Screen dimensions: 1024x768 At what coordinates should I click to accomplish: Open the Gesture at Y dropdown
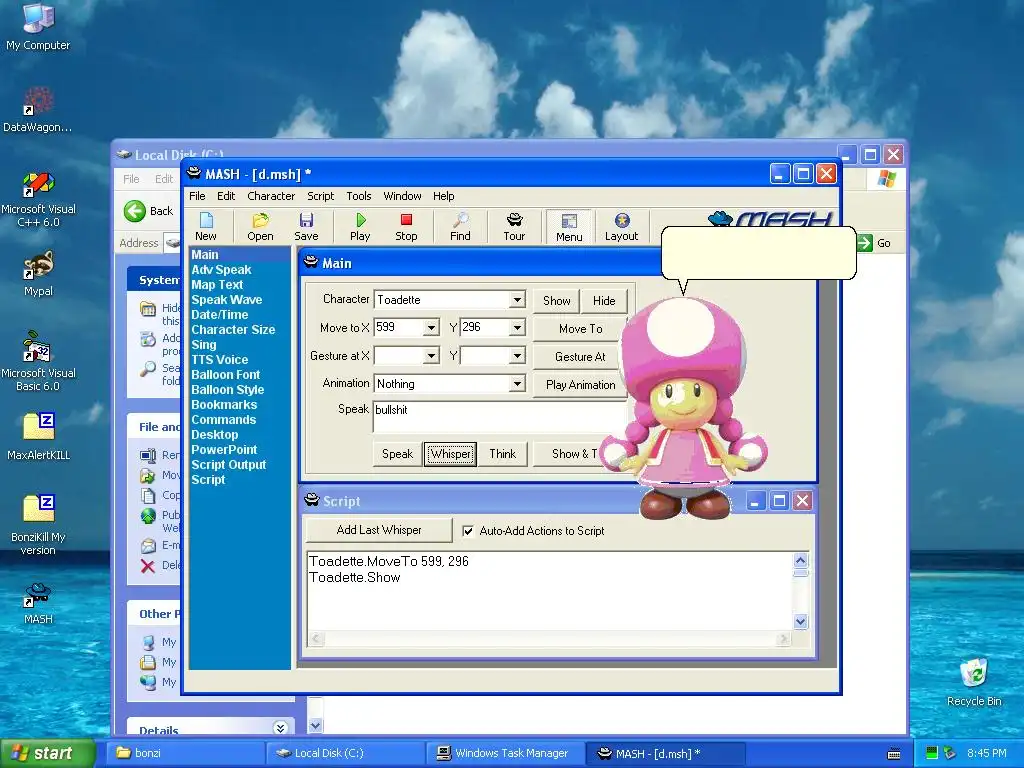click(x=517, y=356)
